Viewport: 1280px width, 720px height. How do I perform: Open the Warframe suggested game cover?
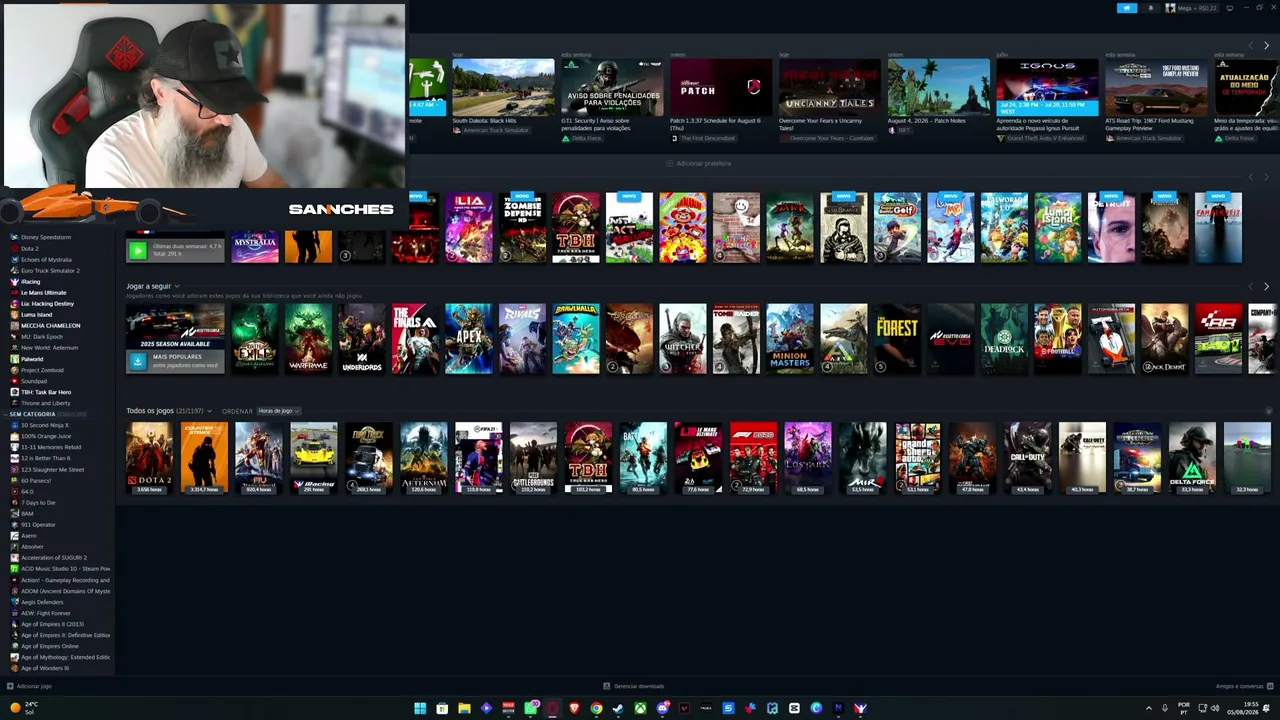click(x=308, y=339)
